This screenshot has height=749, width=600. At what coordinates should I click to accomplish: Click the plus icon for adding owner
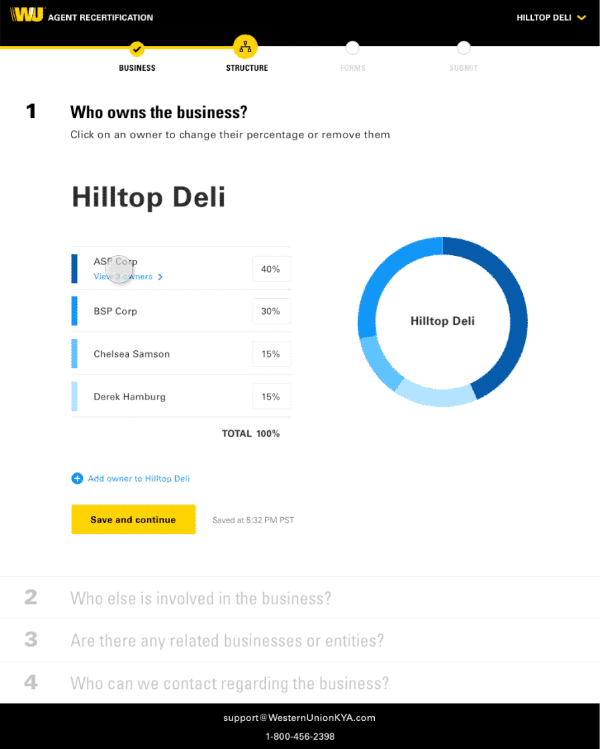(77, 478)
